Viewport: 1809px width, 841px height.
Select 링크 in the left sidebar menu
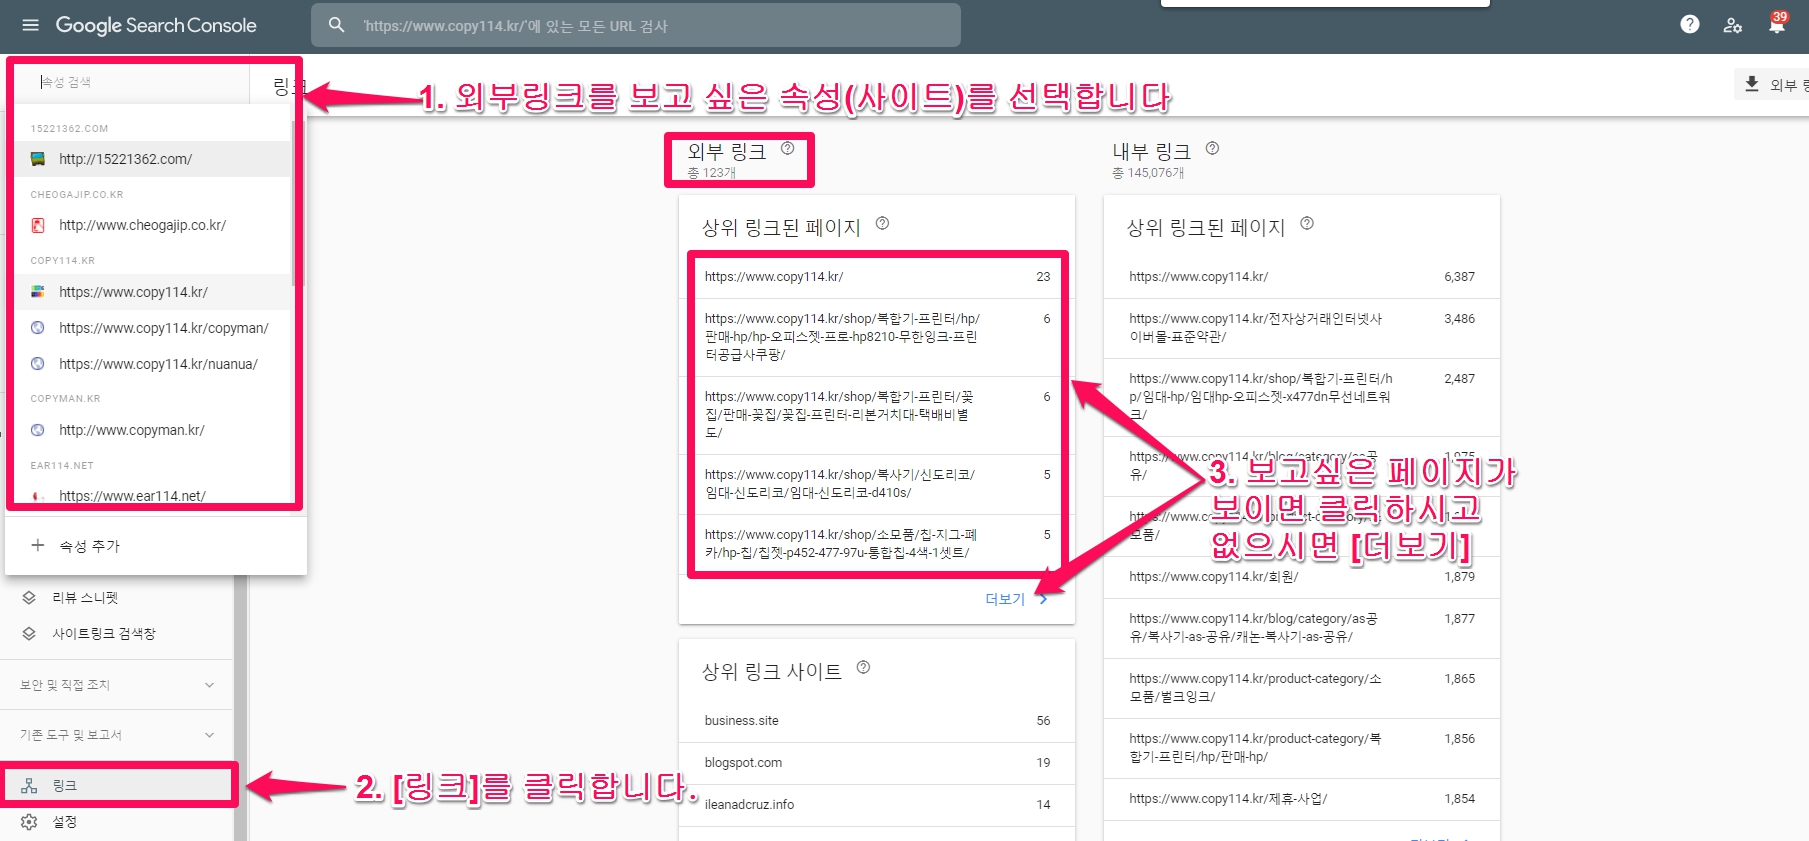click(x=64, y=786)
